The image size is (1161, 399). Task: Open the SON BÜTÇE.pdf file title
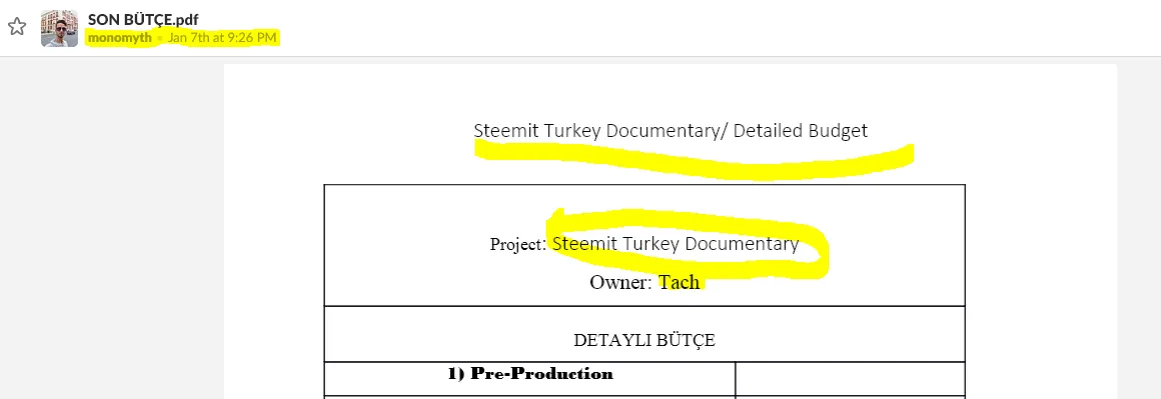coord(143,19)
